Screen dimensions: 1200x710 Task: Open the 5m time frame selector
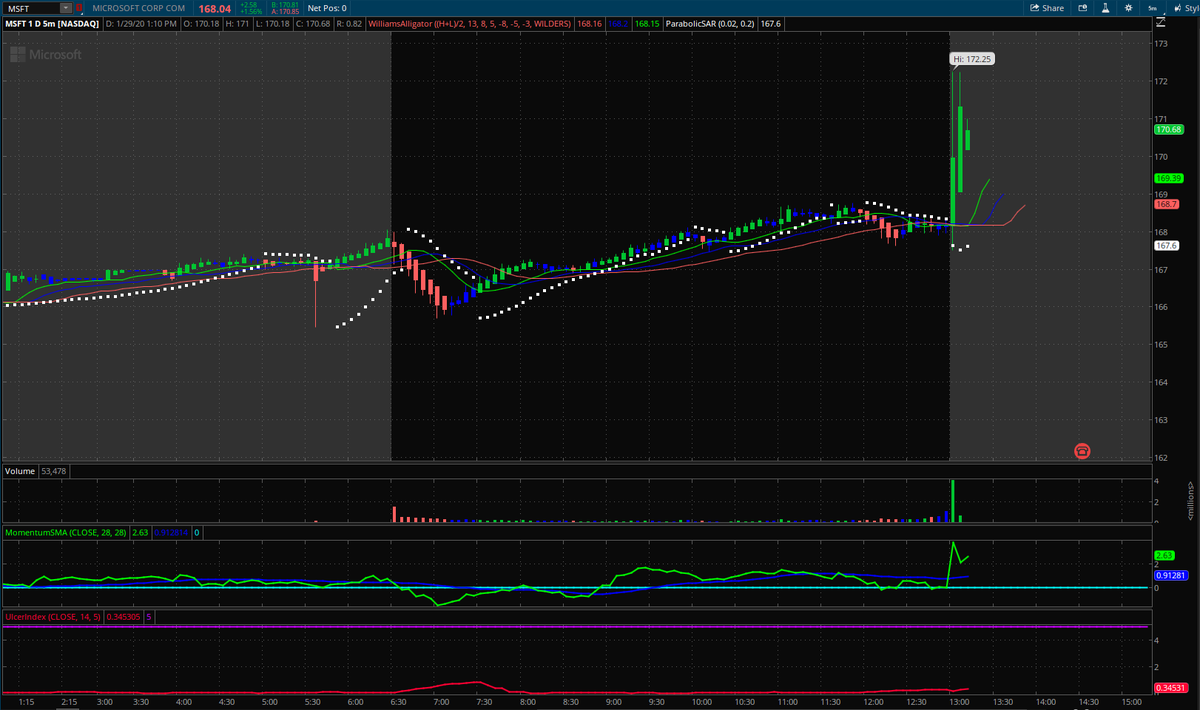pos(1152,8)
